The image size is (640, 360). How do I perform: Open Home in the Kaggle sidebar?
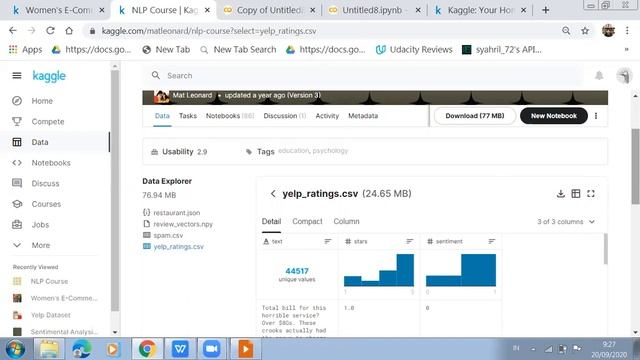click(42, 101)
